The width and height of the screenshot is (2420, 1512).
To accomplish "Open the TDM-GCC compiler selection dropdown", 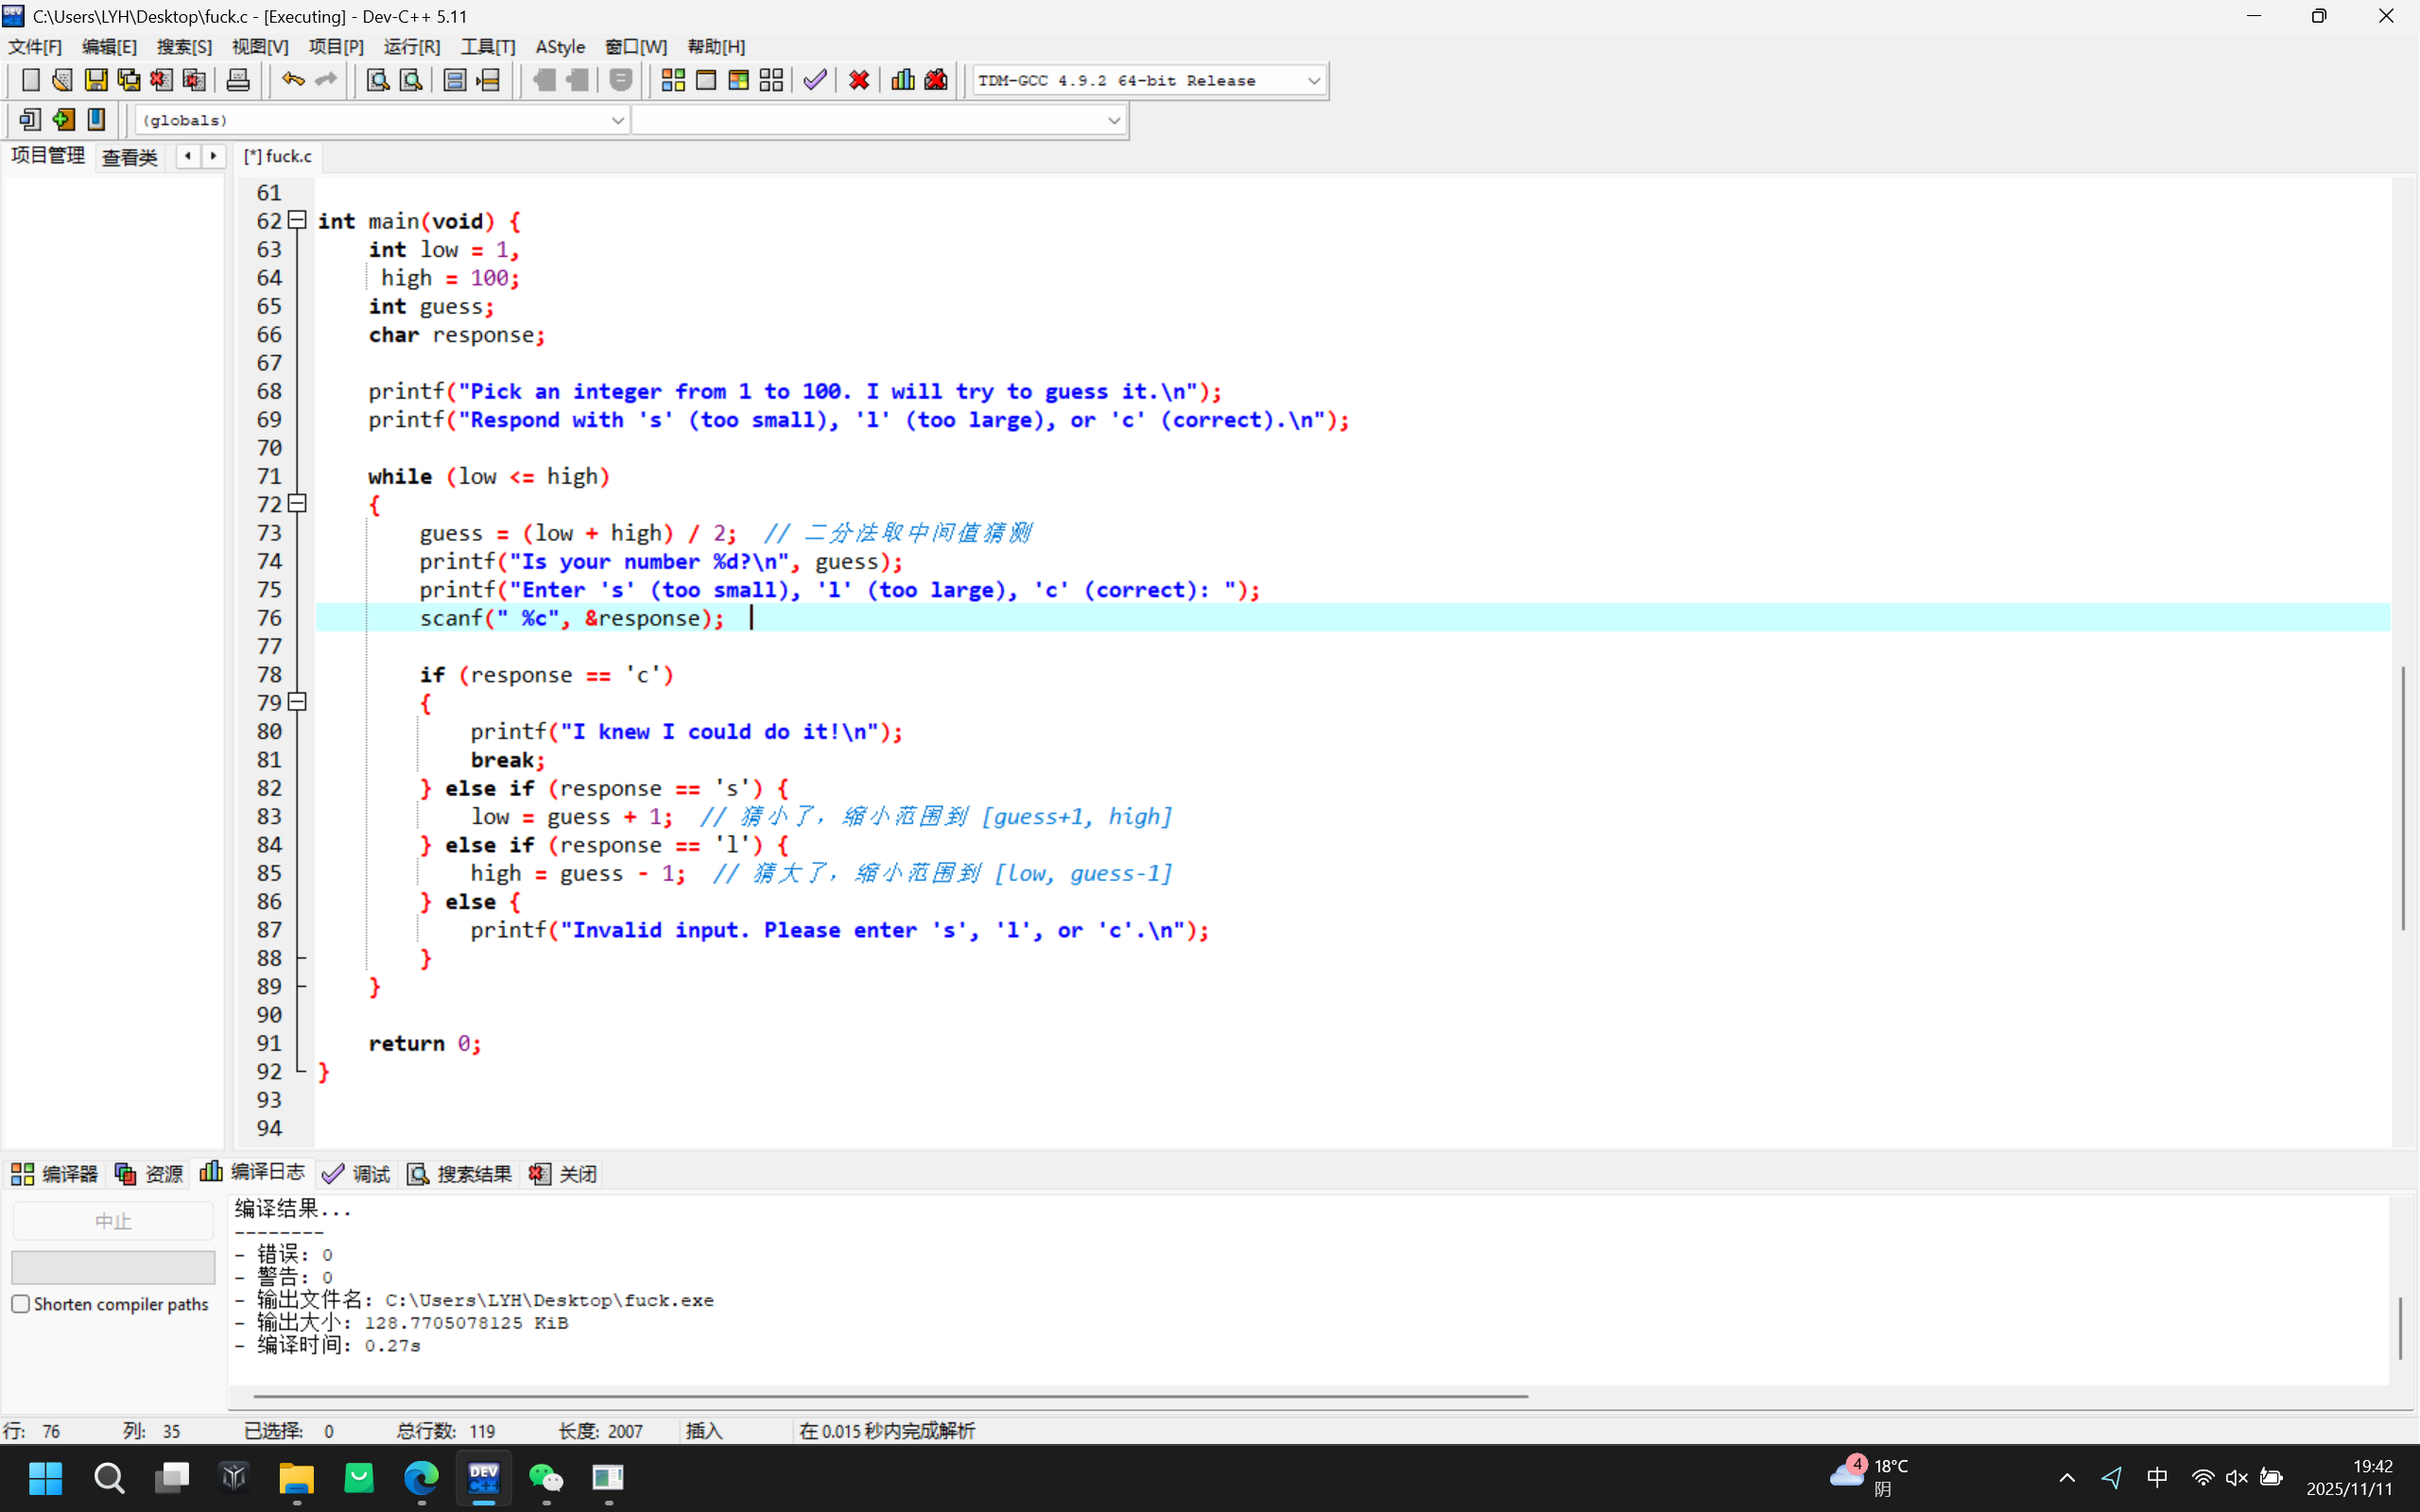I will 1146,80.
